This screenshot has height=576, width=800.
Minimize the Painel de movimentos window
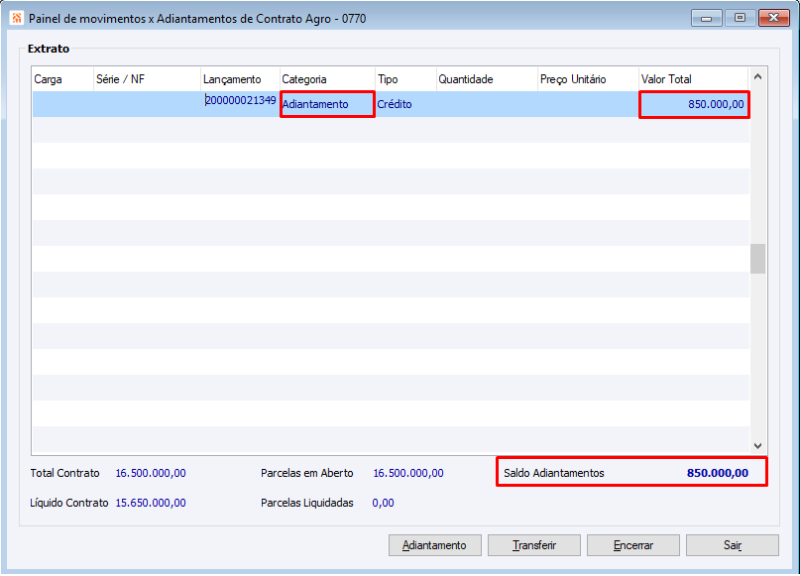click(x=706, y=18)
